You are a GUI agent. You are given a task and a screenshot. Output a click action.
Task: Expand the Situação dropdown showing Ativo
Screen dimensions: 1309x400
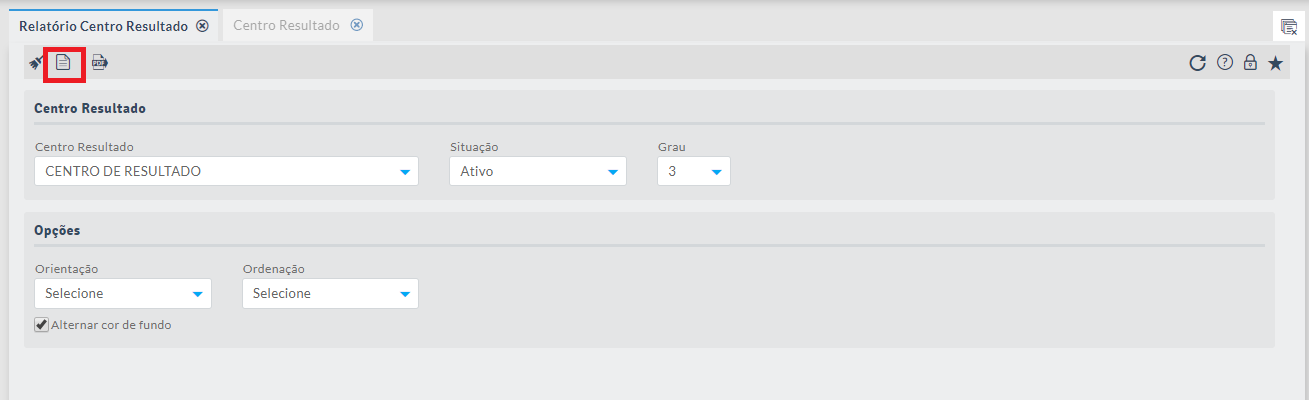pos(538,172)
